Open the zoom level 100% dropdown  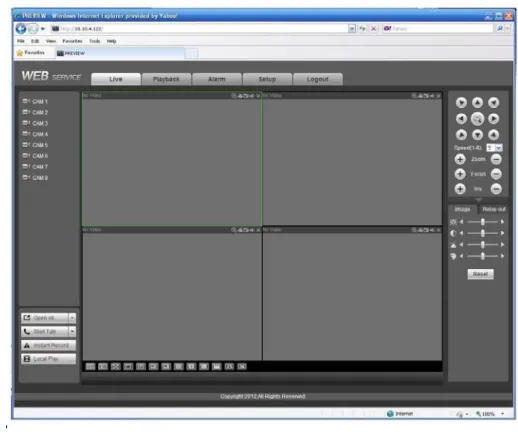click(502, 414)
